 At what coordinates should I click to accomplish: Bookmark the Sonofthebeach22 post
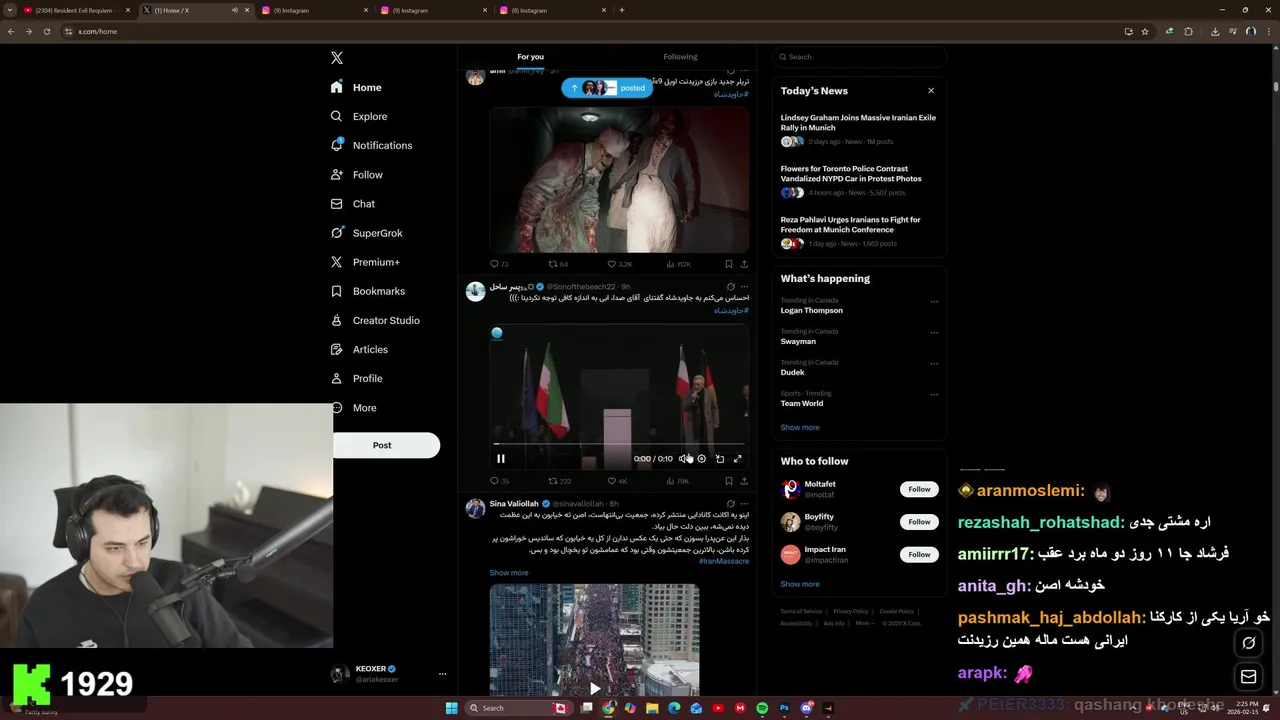click(x=729, y=481)
